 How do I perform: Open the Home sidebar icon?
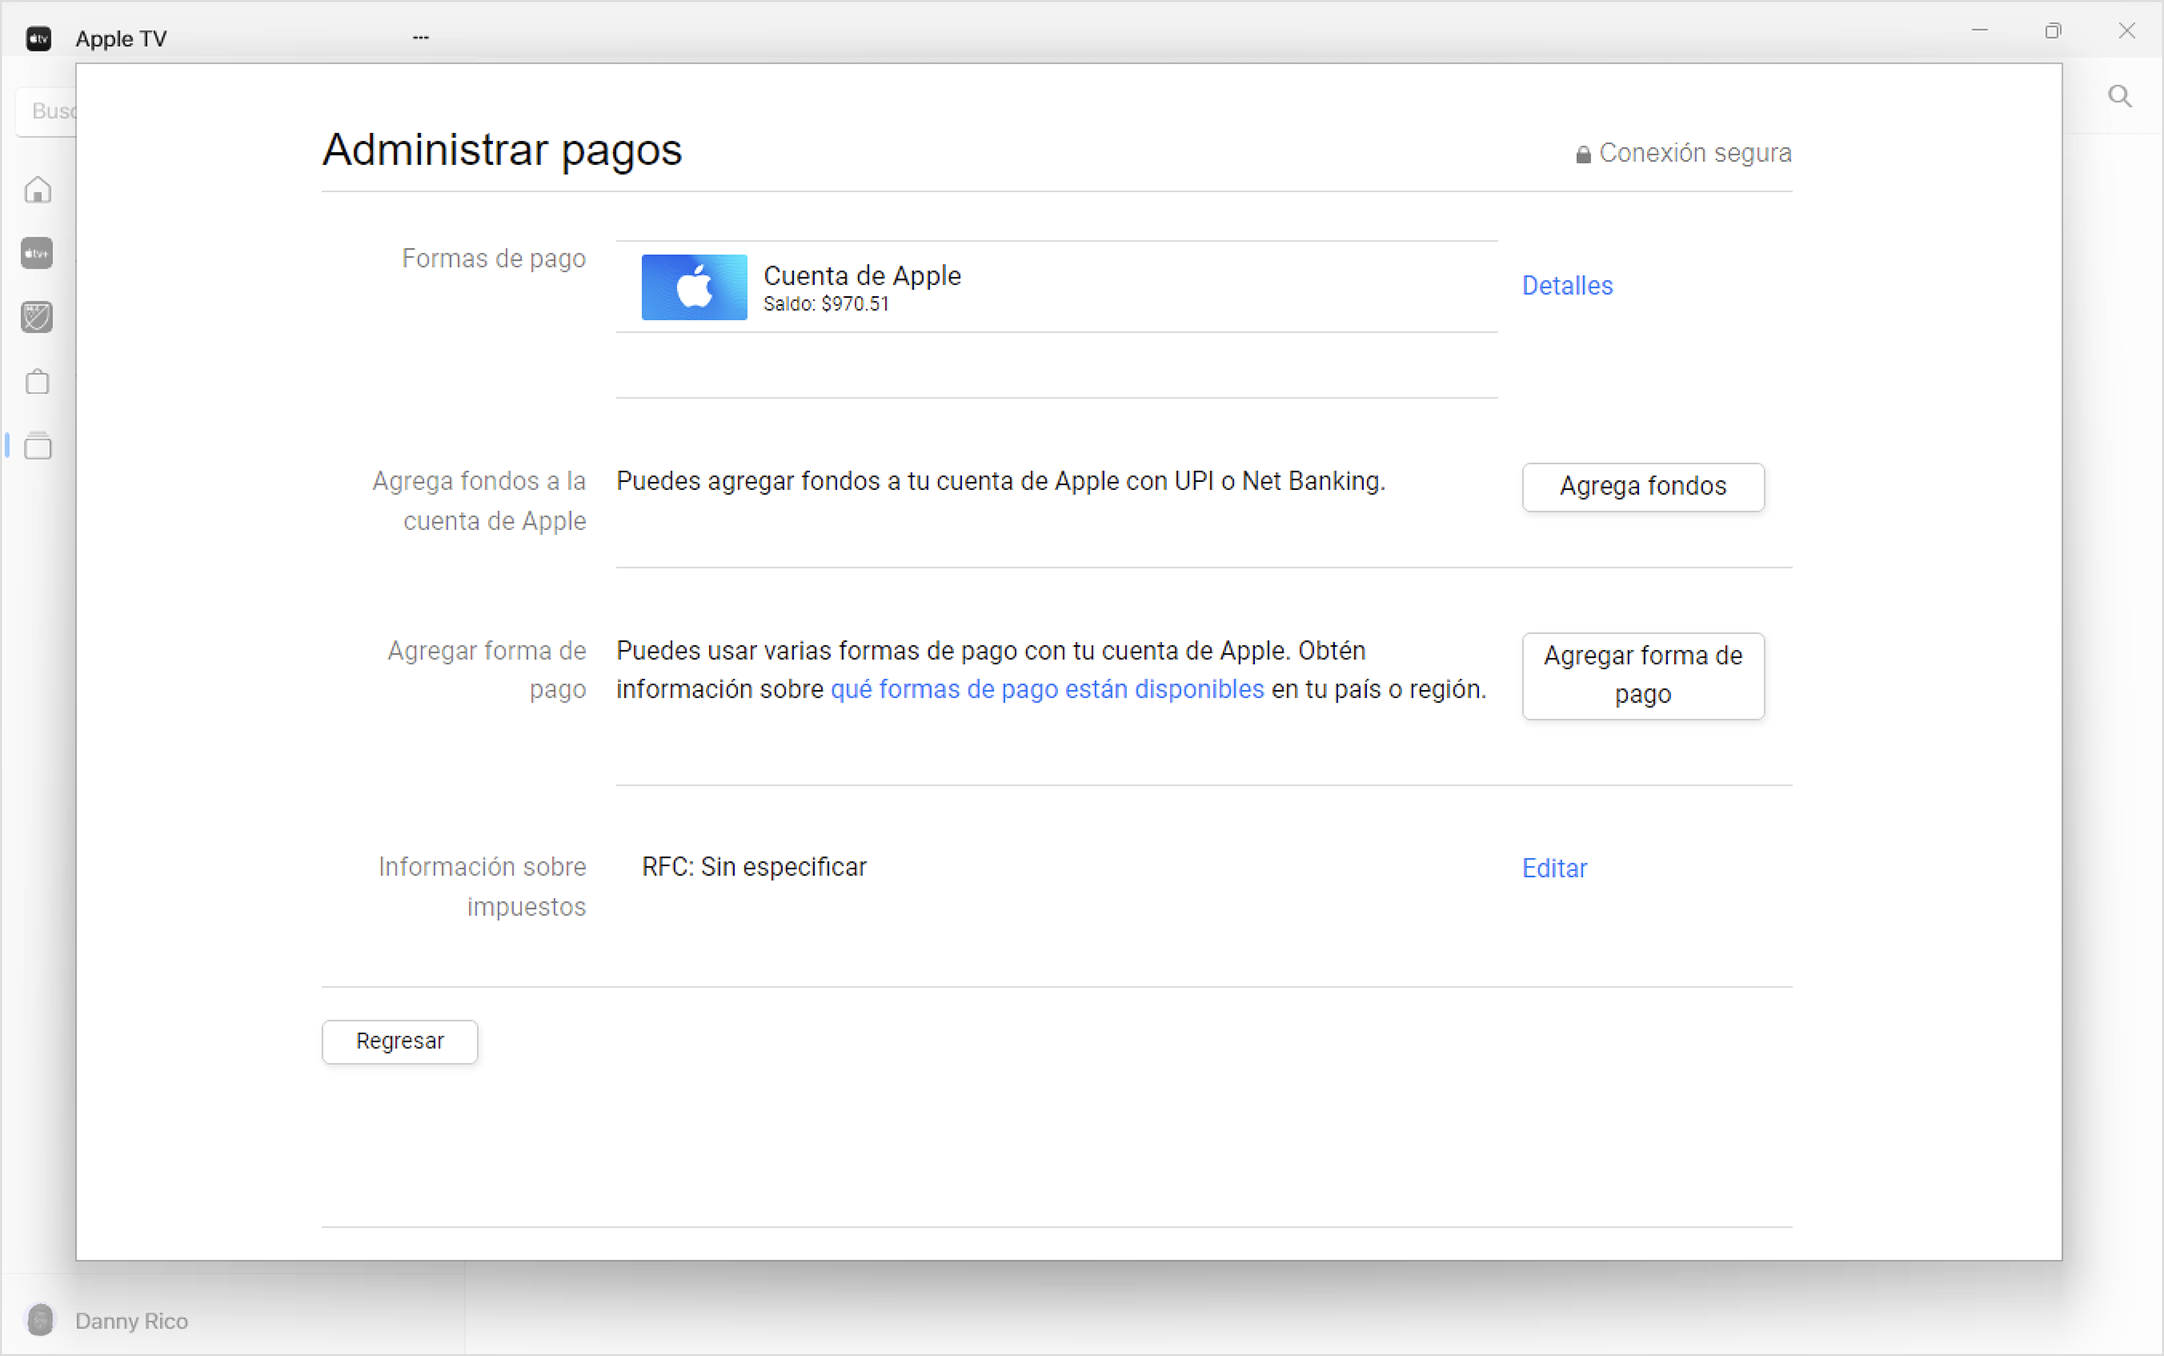38,190
